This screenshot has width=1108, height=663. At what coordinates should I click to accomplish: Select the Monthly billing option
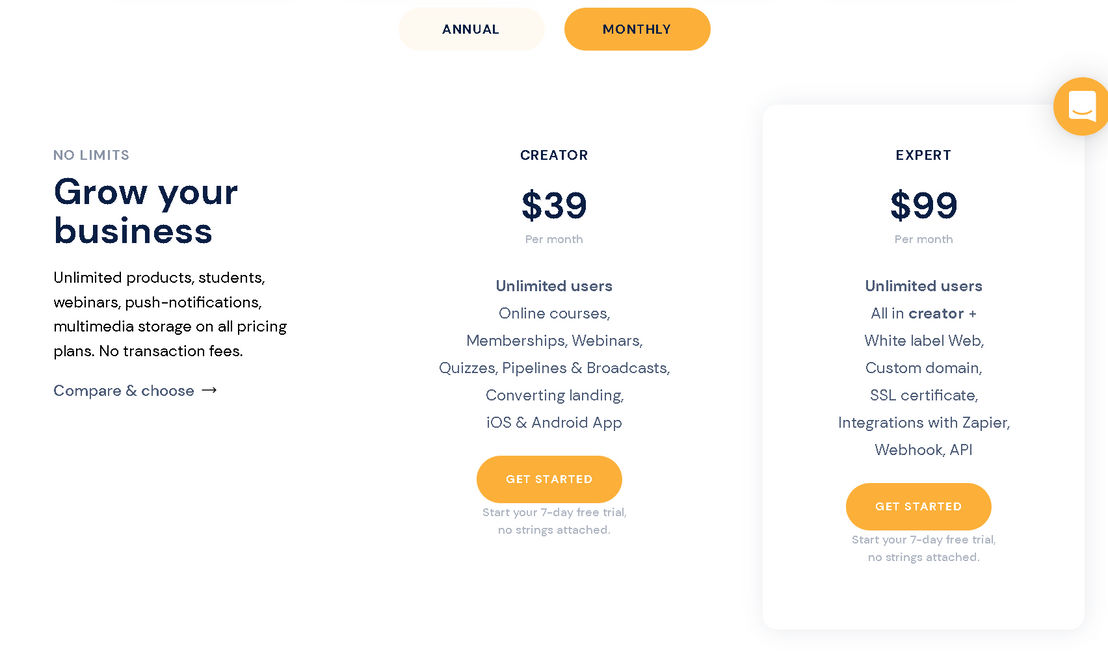(637, 29)
